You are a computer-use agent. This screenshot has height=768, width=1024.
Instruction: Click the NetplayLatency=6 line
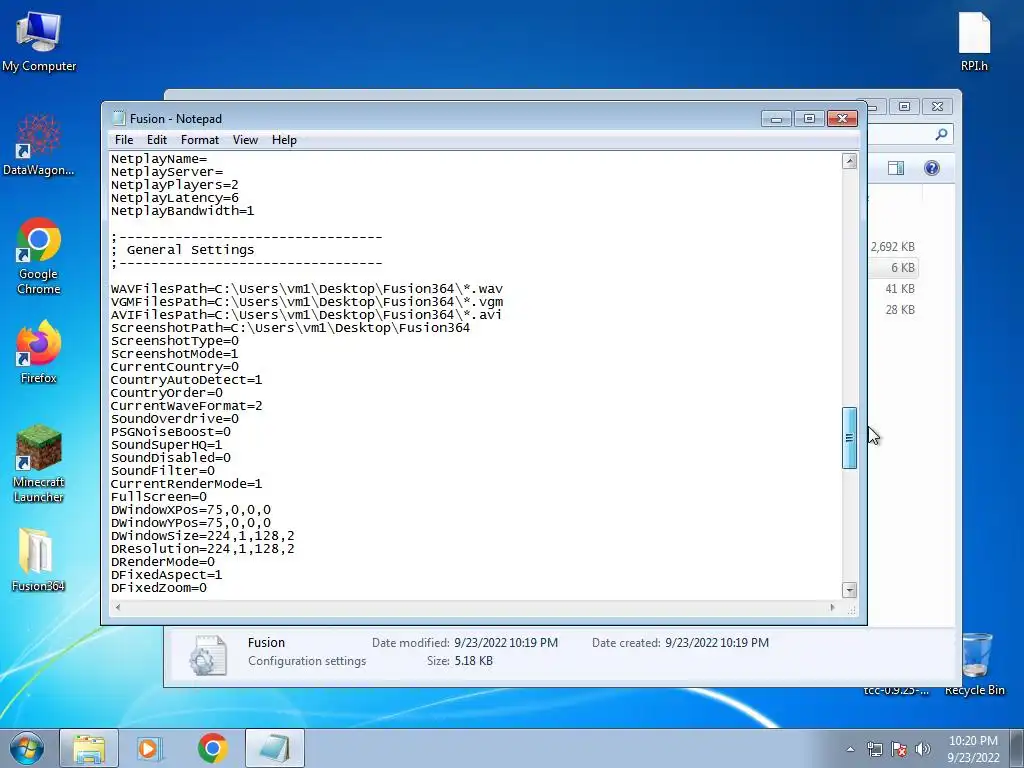pos(174,198)
